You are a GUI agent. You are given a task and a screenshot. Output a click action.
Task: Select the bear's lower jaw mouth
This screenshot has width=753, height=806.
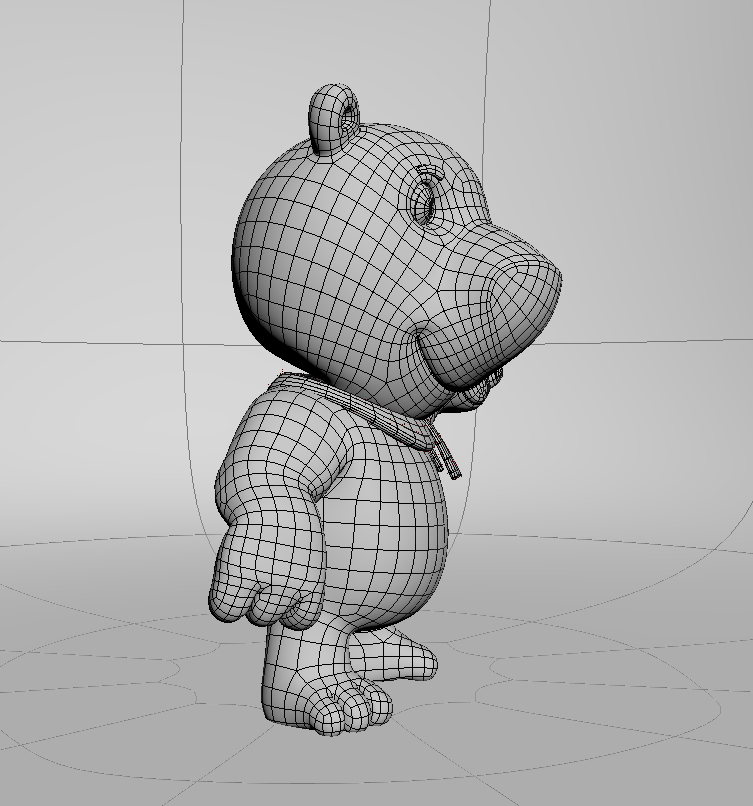click(473, 393)
